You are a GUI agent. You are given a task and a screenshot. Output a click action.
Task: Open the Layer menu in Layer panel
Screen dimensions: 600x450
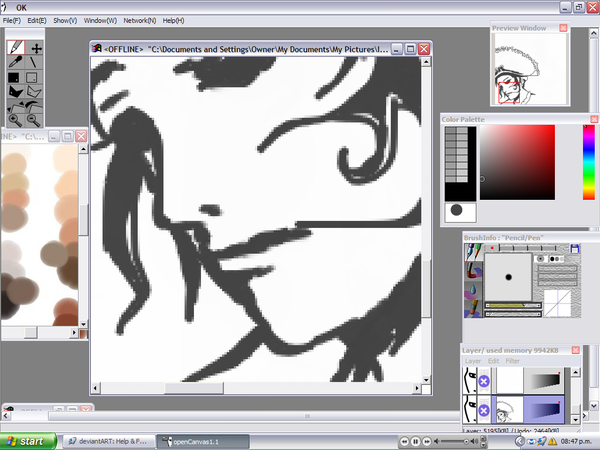[x=473, y=361]
